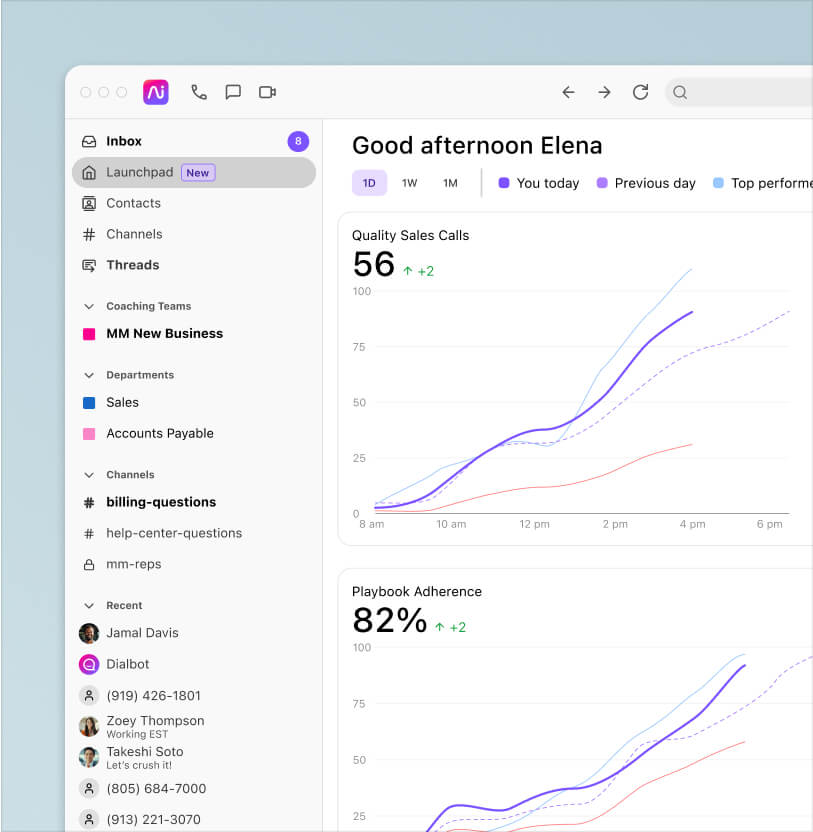
Task: Collapse the Recent section
Action: pos(91,605)
